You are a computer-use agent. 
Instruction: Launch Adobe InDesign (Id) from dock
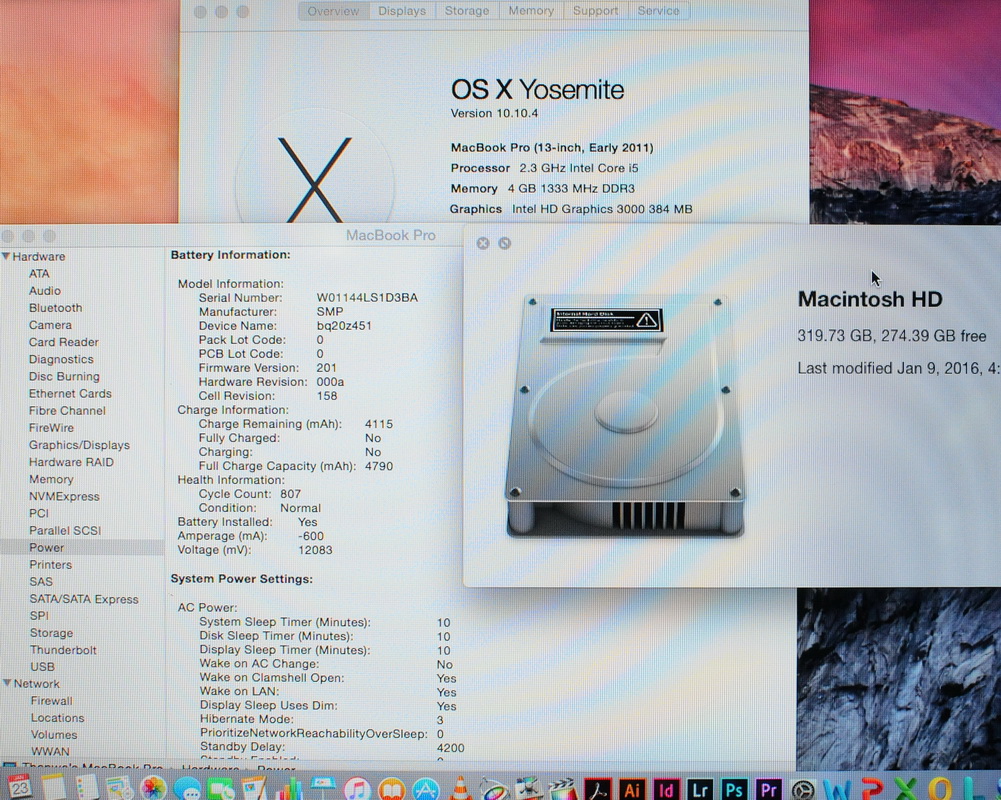(x=666, y=789)
